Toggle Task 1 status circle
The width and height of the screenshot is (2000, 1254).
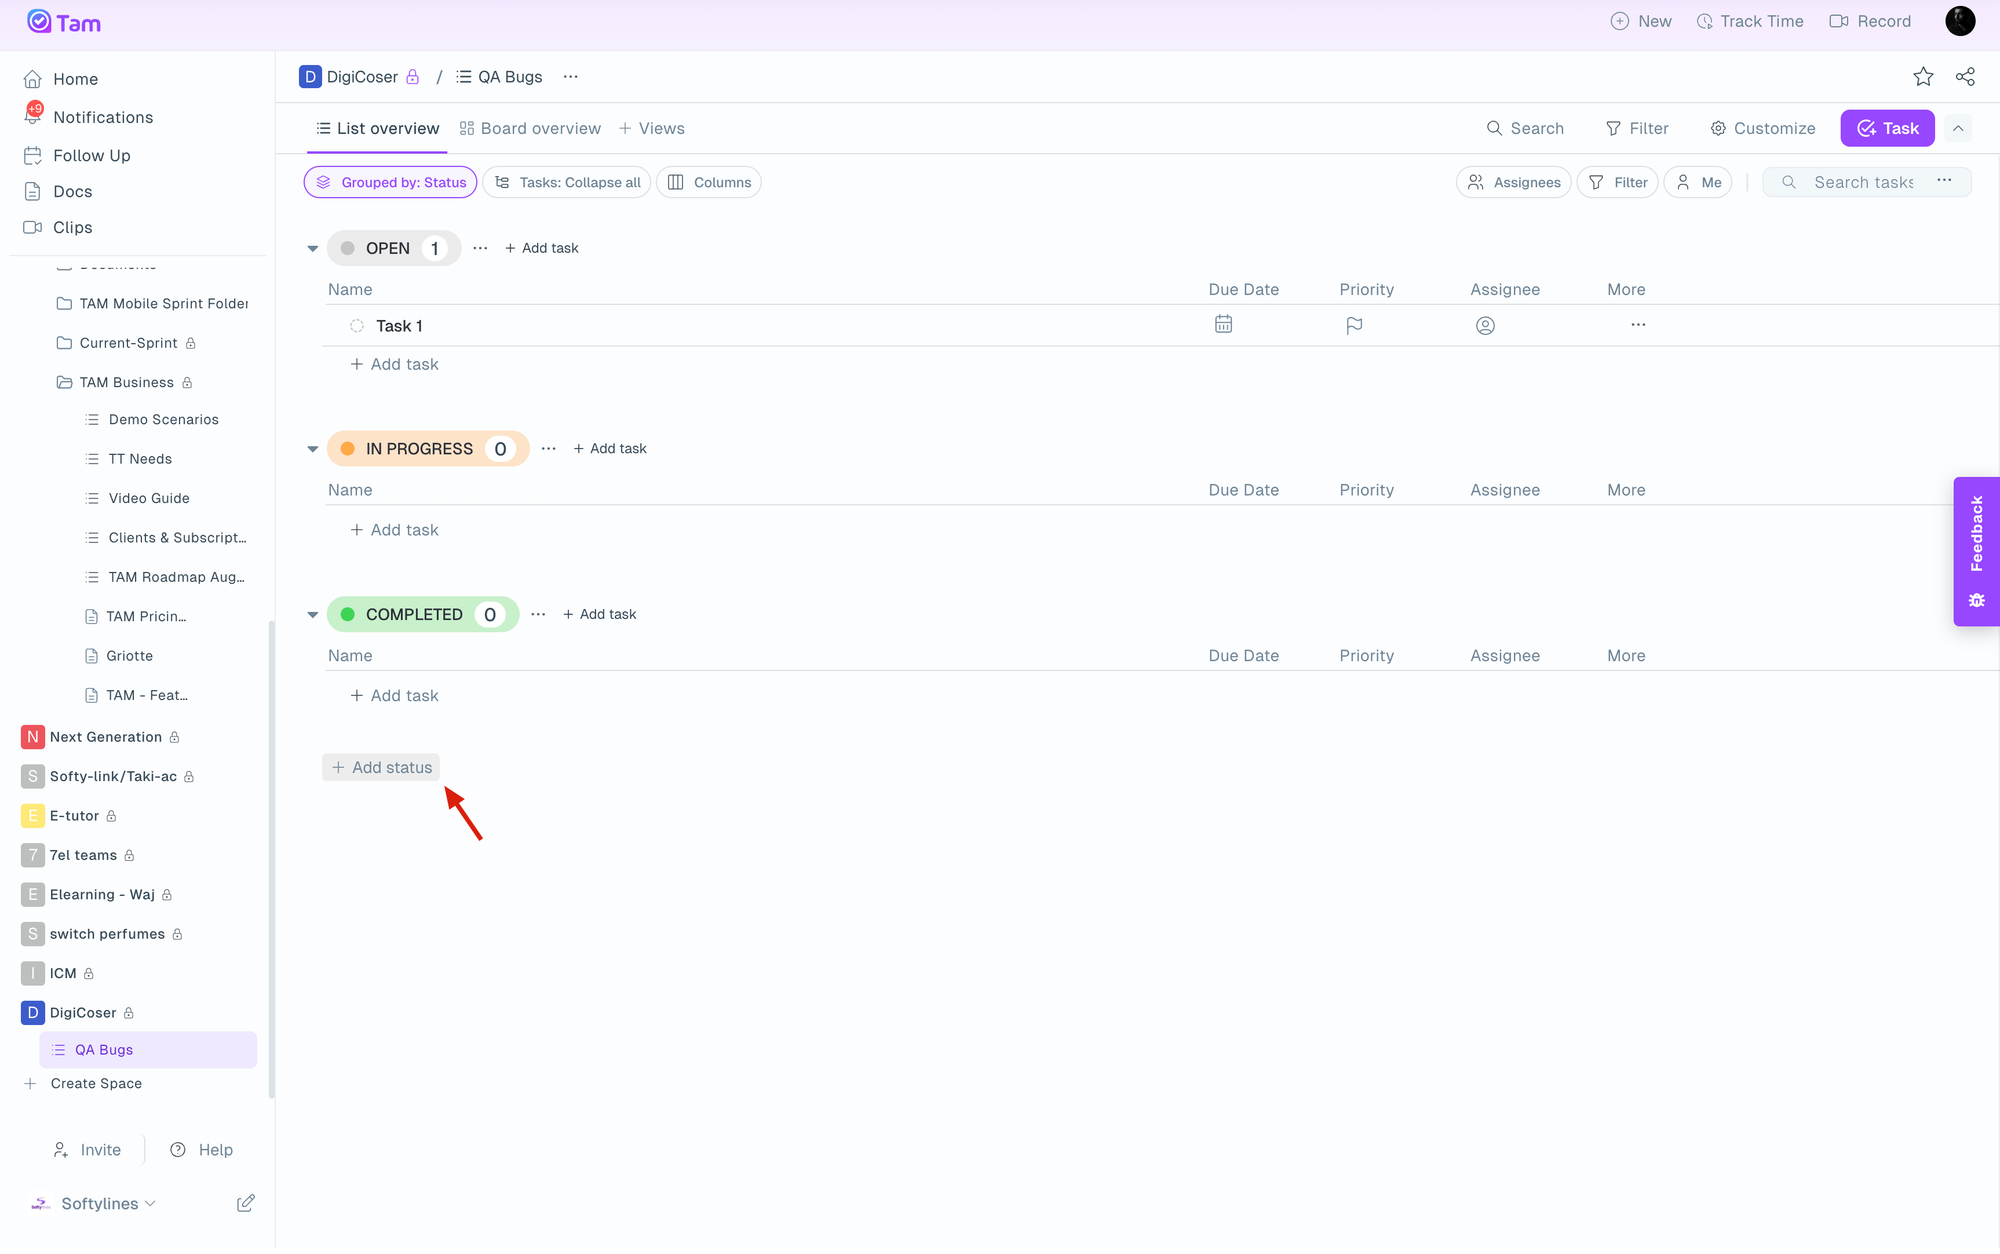click(357, 326)
